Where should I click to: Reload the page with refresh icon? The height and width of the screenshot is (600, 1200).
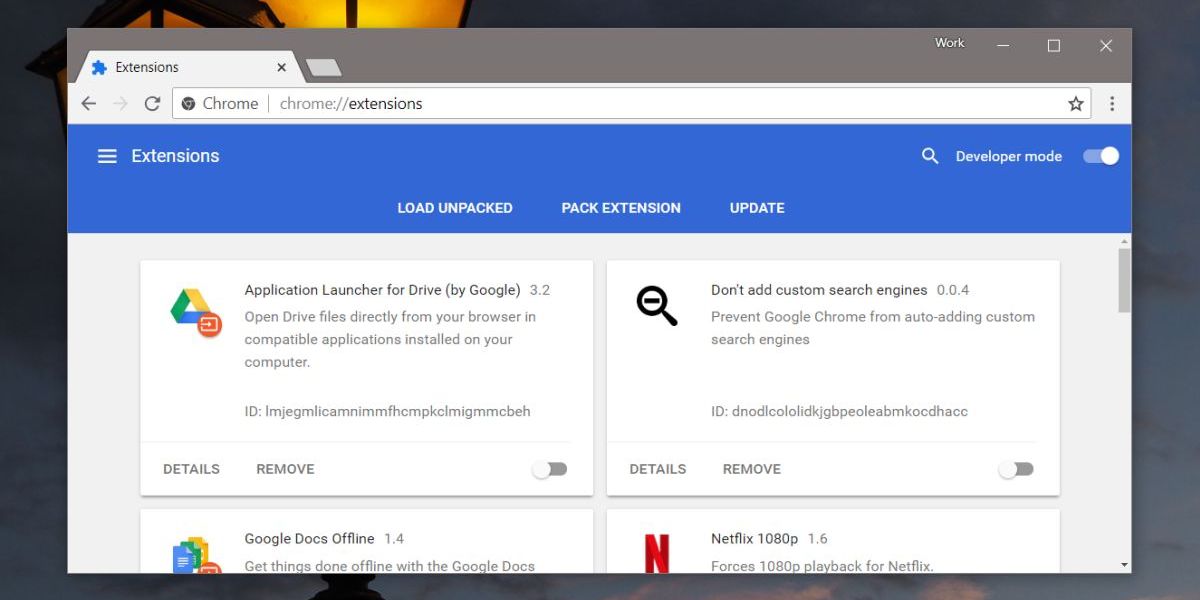pyautogui.click(x=153, y=104)
